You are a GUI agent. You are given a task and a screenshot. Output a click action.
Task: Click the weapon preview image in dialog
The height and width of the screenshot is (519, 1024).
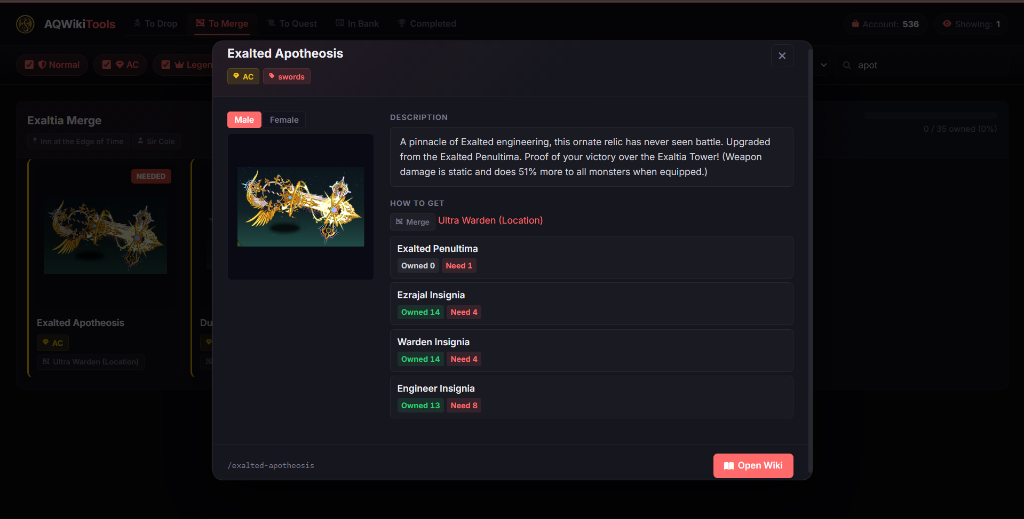point(300,206)
